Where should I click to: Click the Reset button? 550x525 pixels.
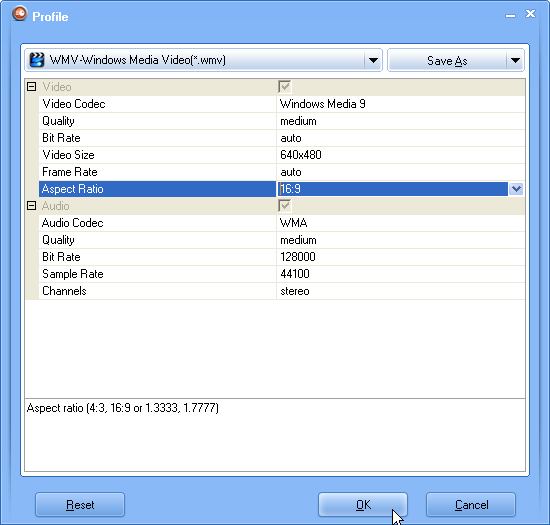[80, 505]
